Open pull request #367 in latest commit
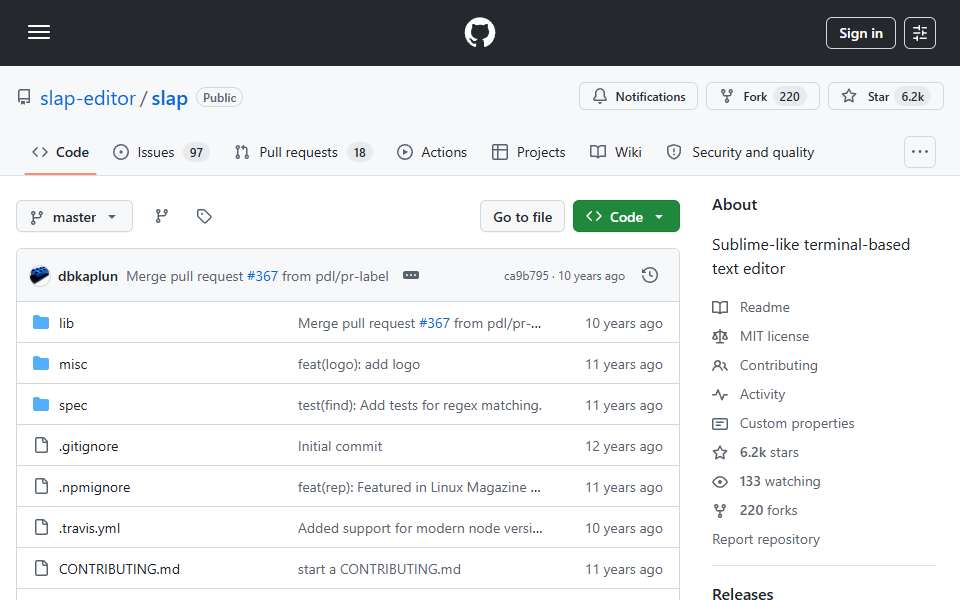The height and width of the screenshot is (600, 960). [x=262, y=276]
